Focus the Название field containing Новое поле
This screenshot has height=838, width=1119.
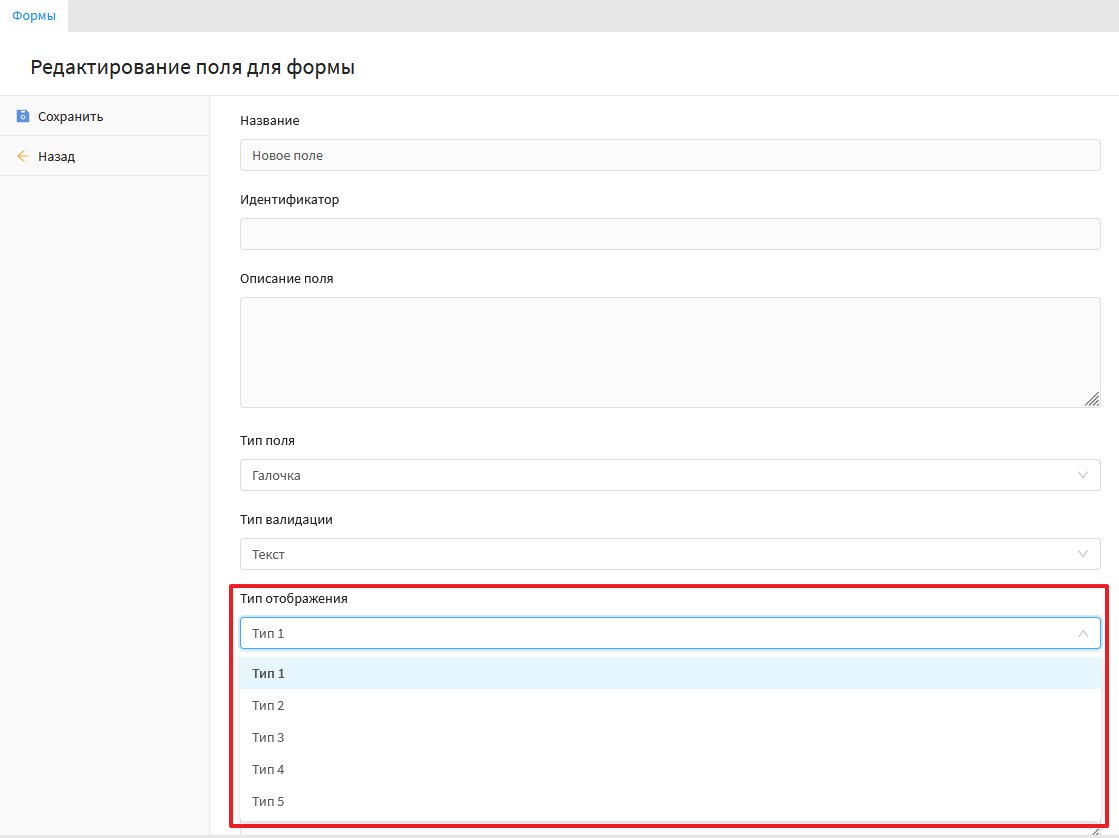pyautogui.click(x=670, y=155)
